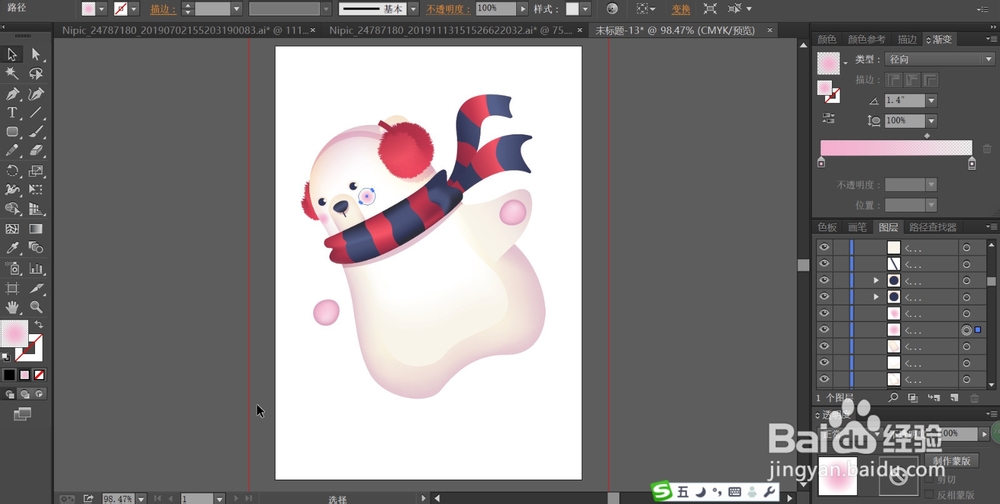Open the zoom level 98.47% dropdown
This screenshot has height=504, width=1000.
coord(141,498)
